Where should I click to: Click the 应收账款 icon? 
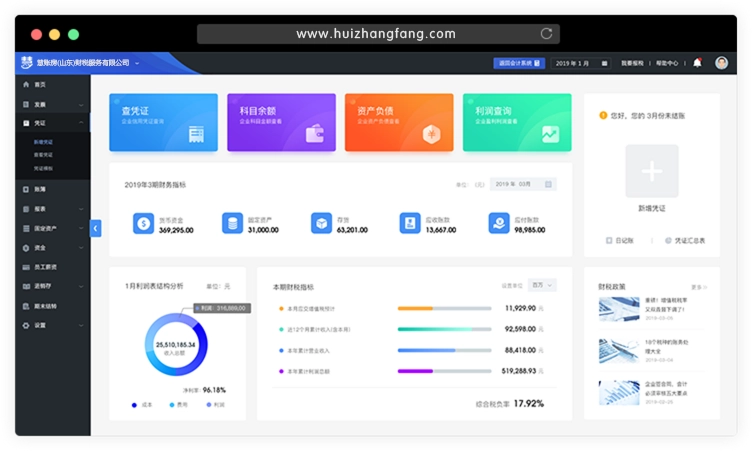pos(410,224)
